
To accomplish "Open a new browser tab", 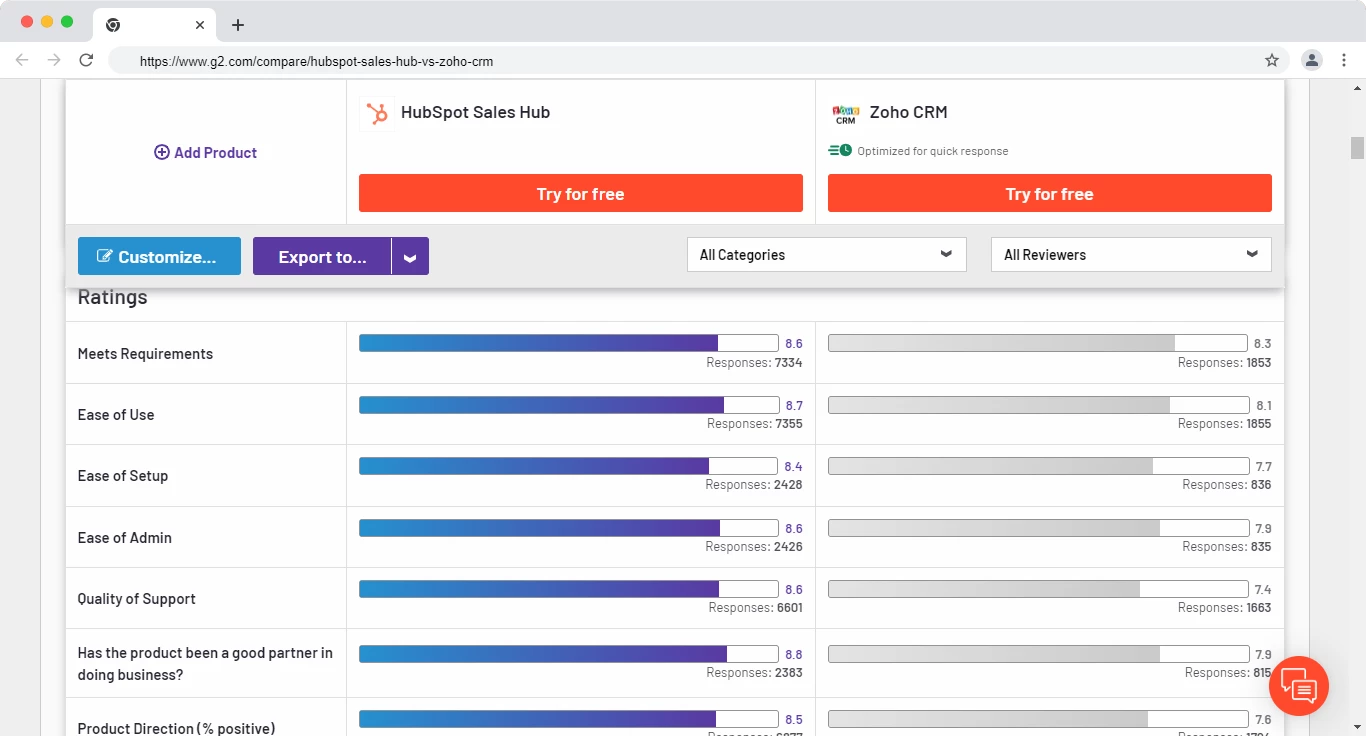I will point(237,25).
